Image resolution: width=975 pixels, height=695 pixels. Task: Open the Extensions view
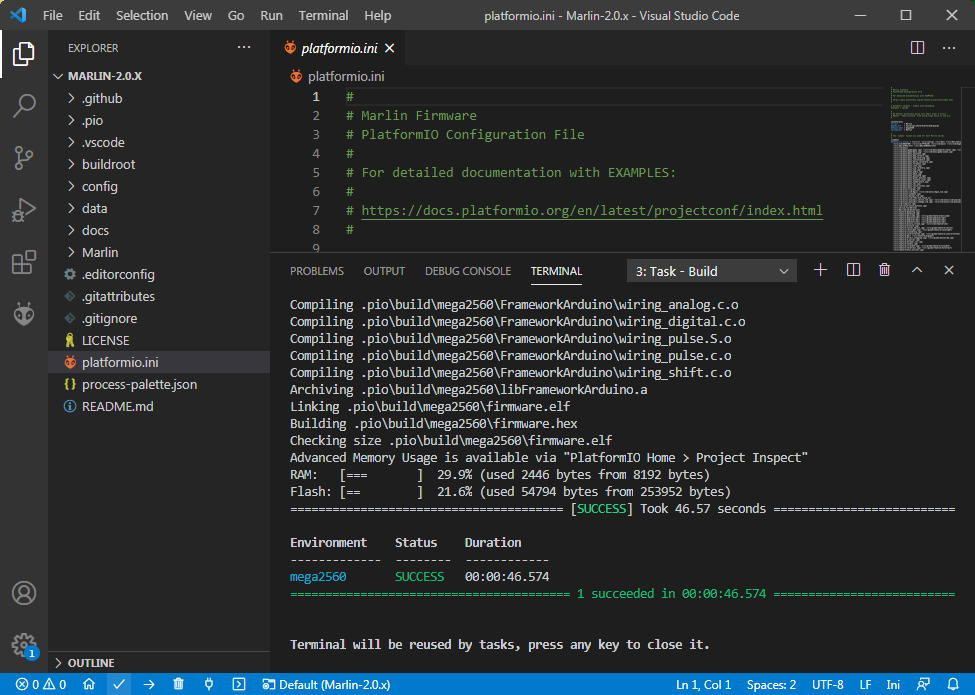[x=24, y=262]
